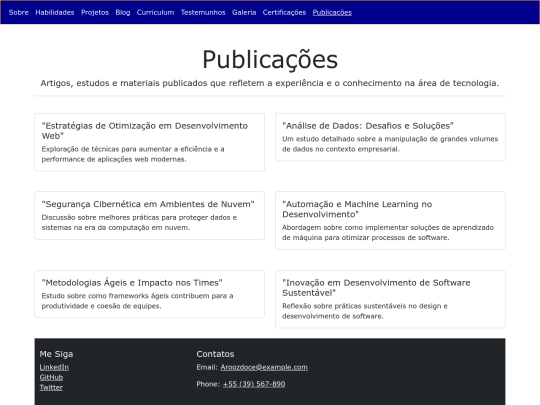Navigate to Certificações

pyautogui.click(x=284, y=12)
